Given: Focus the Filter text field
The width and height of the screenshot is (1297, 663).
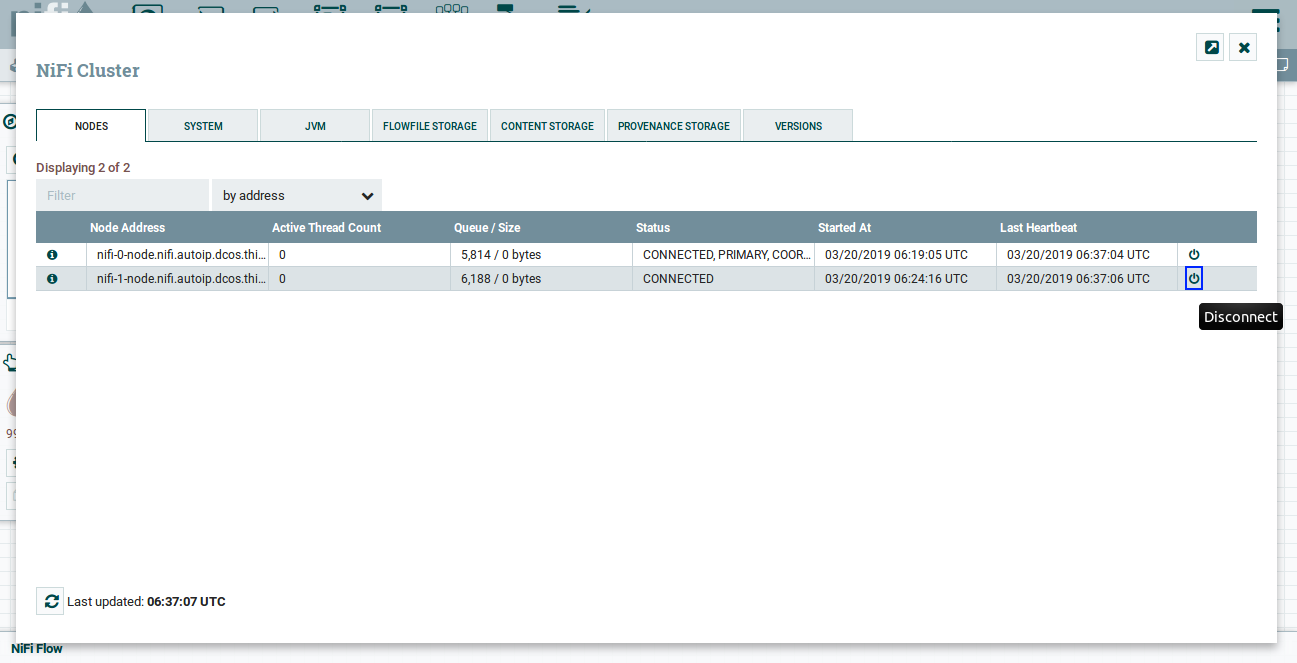Looking at the screenshot, I should pyautogui.click(x=122, y=195).
